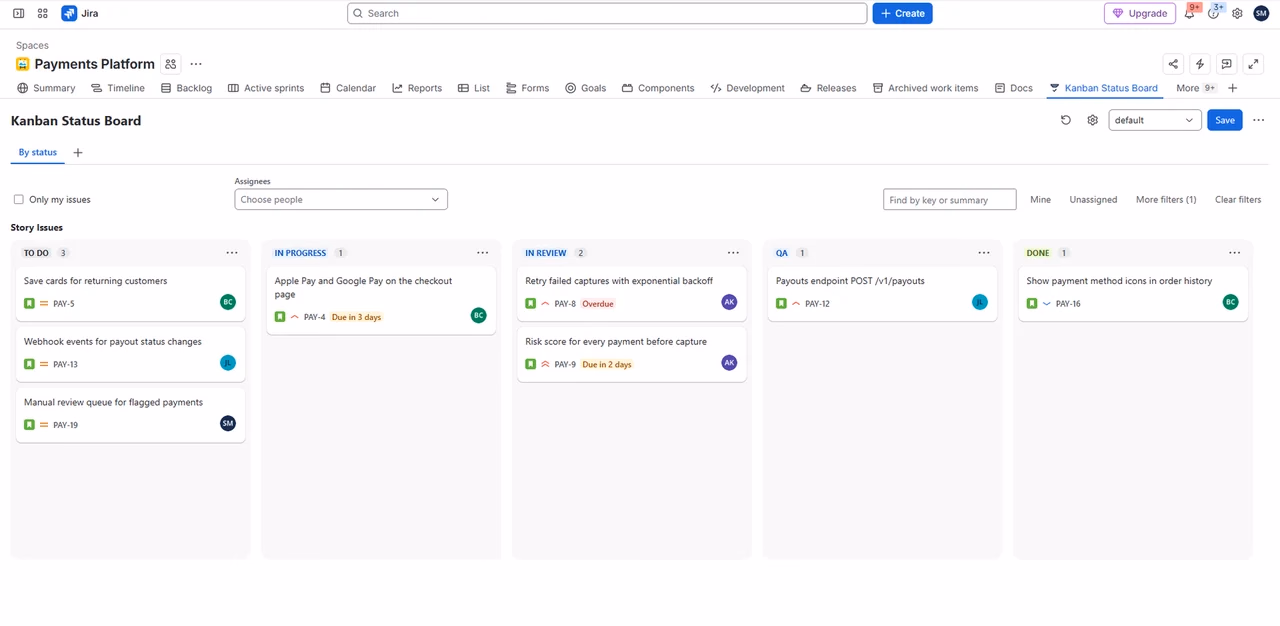Screen dimensions: 1280x626
Task: Open the board settings gear near default
Action: [x=1093, y=120]
